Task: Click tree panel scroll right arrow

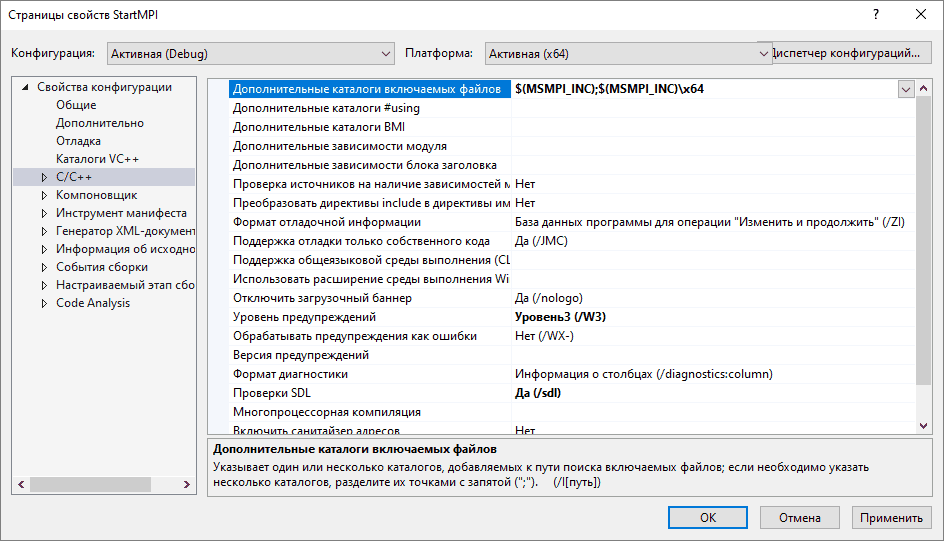Action: pos(187,484)
